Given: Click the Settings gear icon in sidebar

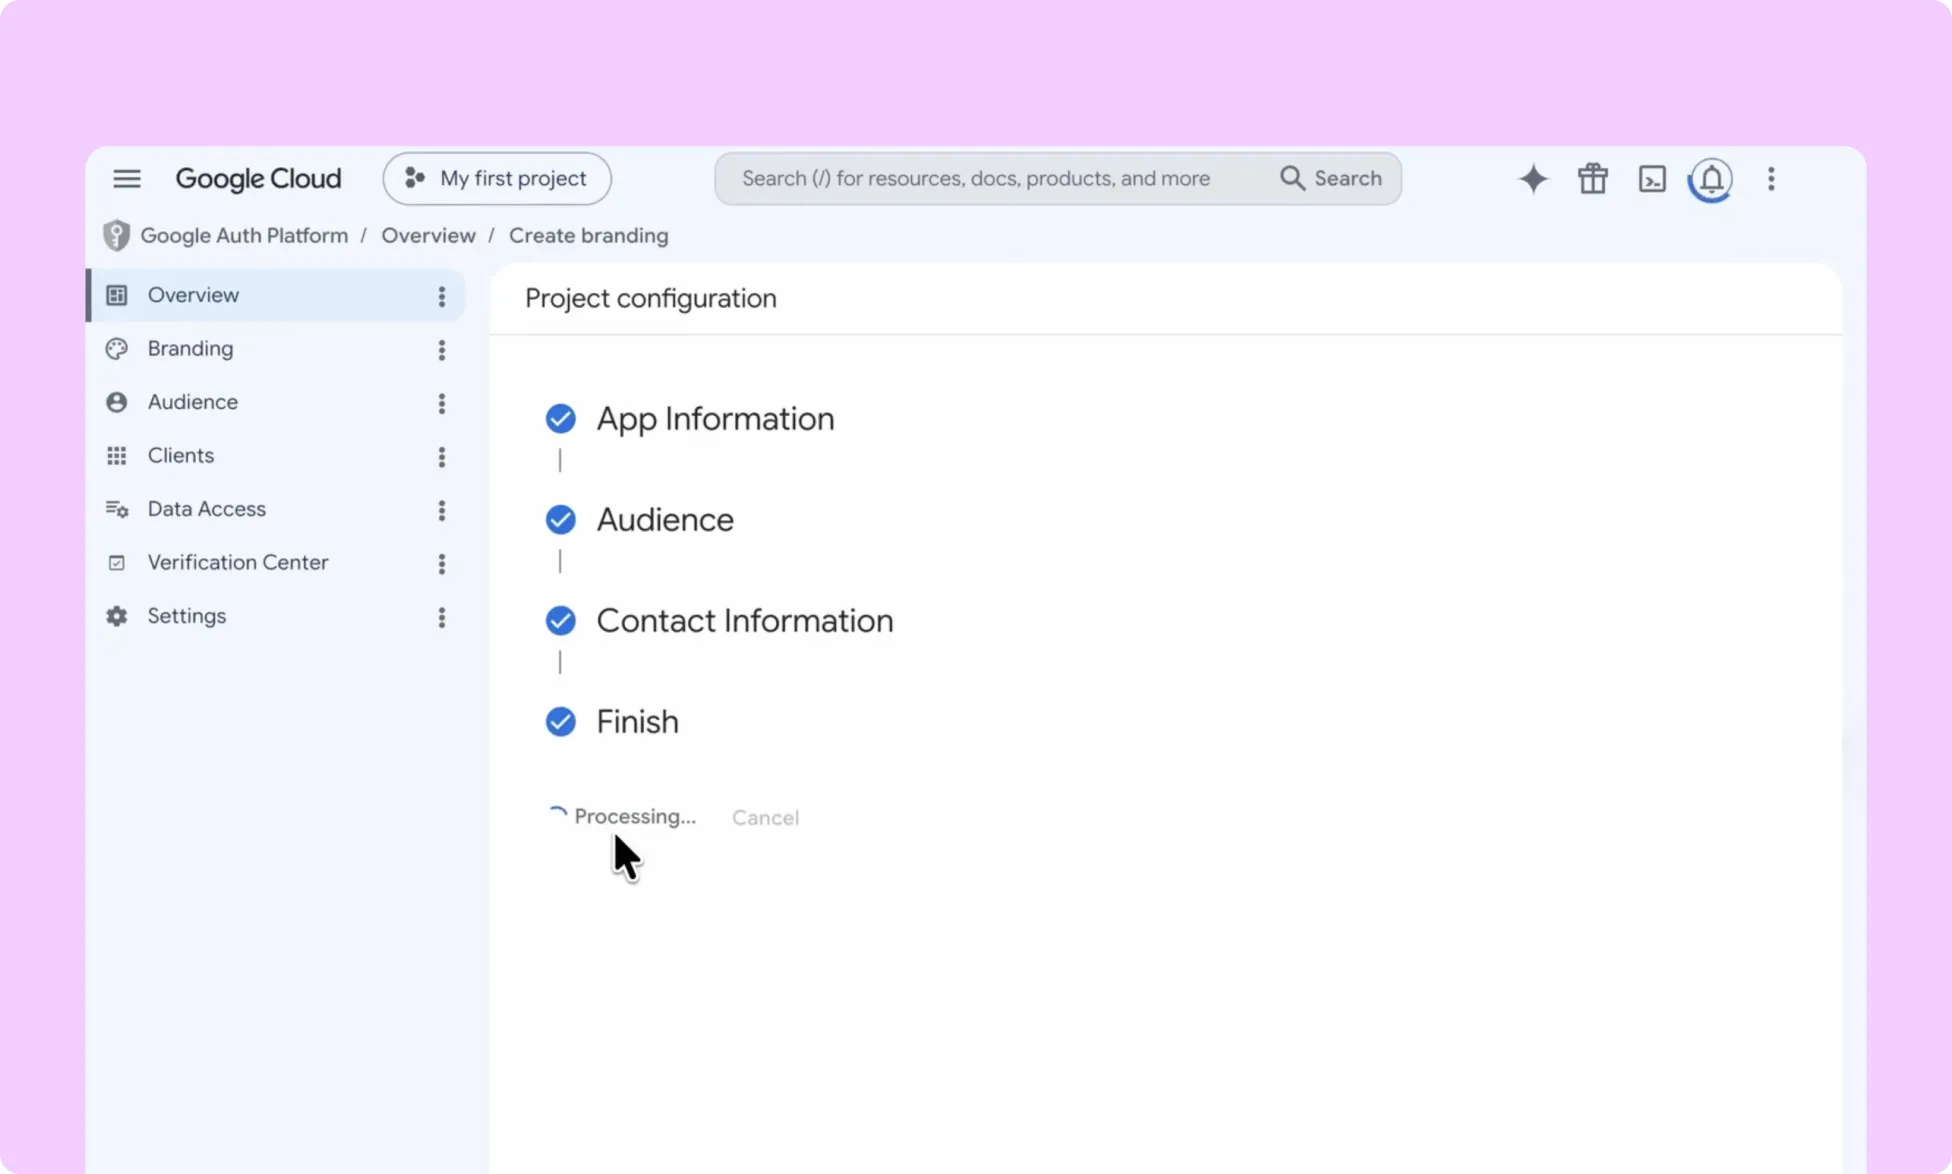Looking at the screenshot, I should point(117,616).
